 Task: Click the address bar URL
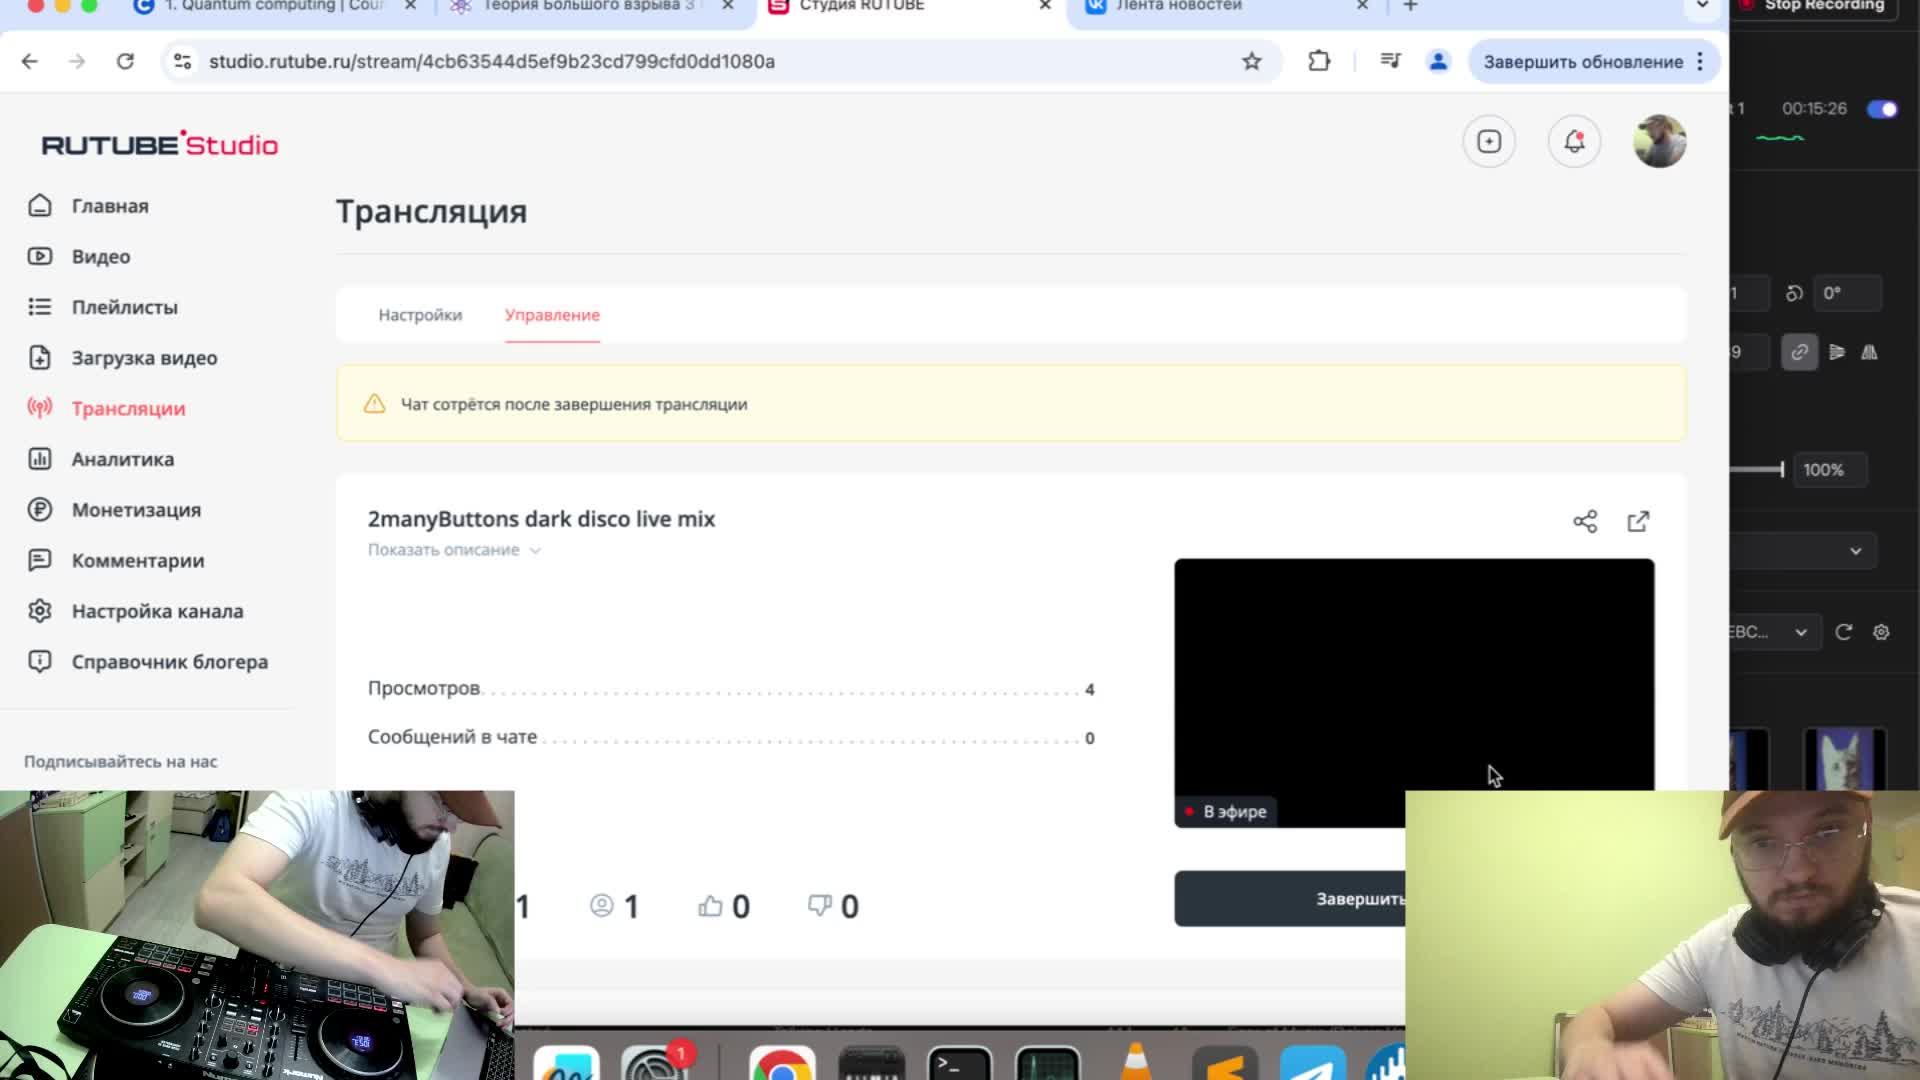[492, 62]
